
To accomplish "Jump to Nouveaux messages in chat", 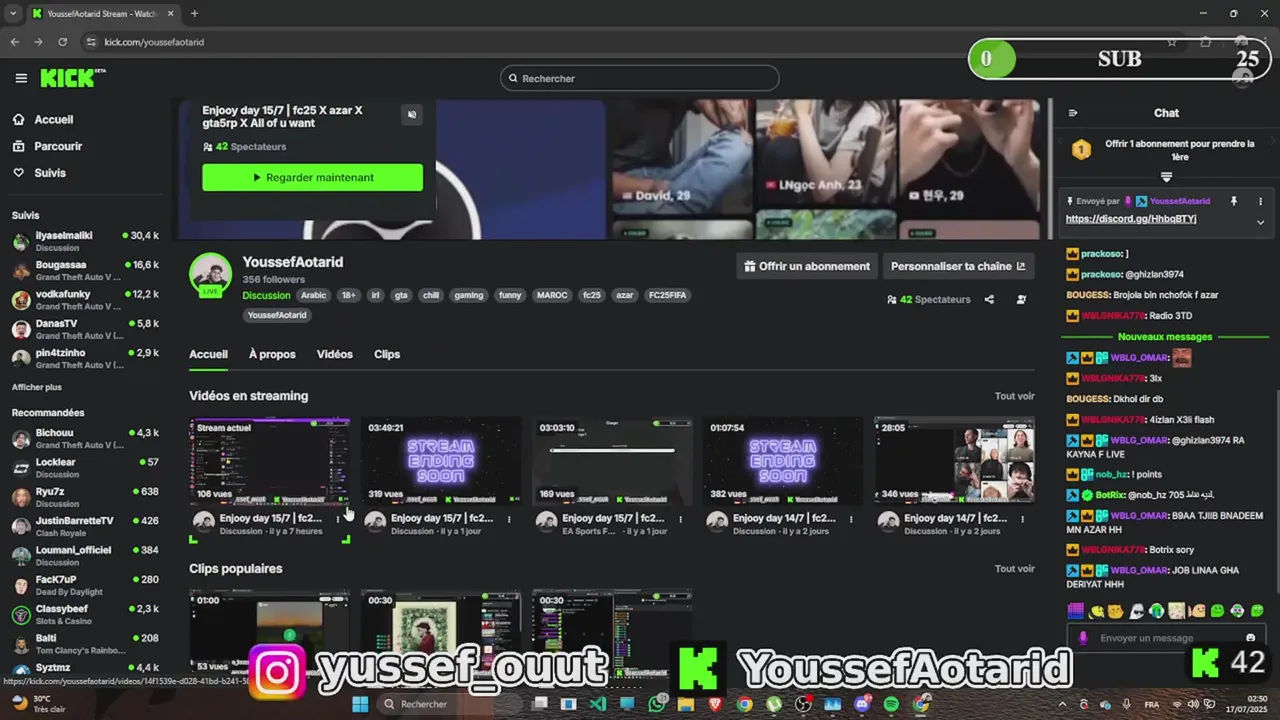I will tap(1165, 337).
